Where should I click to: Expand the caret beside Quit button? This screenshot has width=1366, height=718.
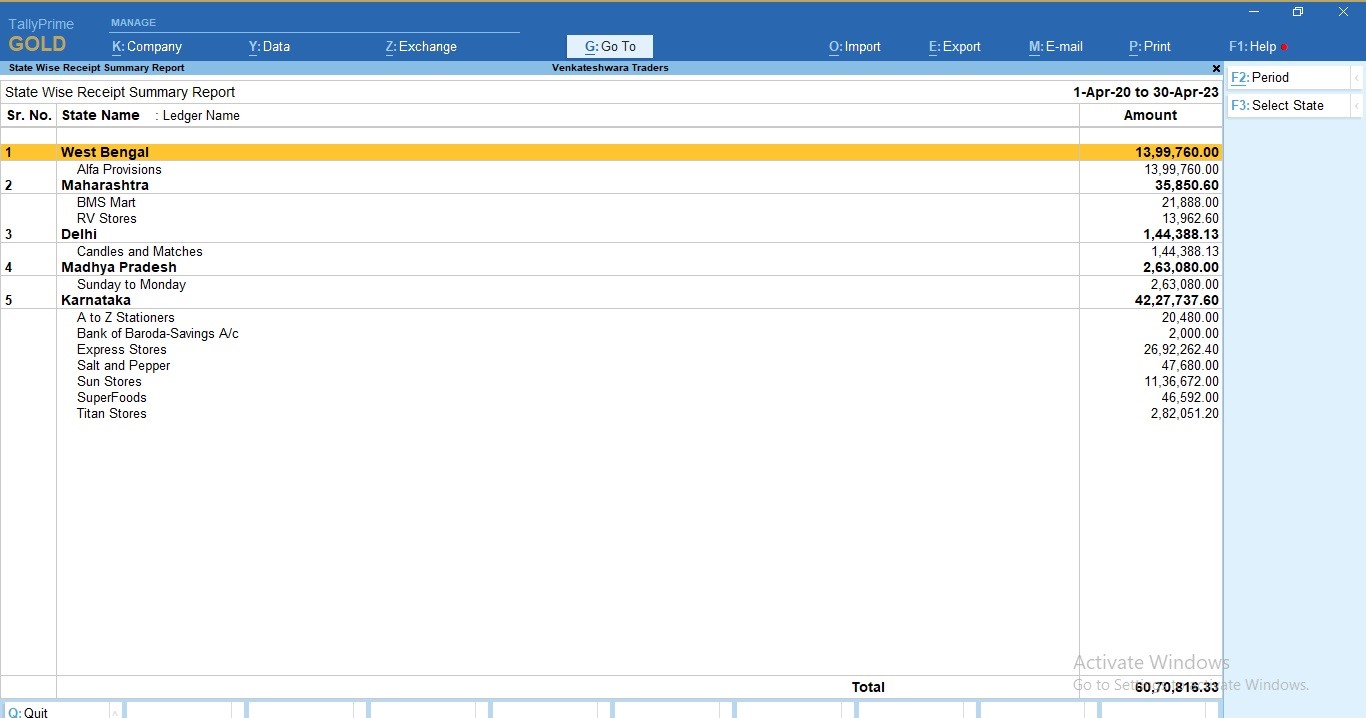point(115,712)
